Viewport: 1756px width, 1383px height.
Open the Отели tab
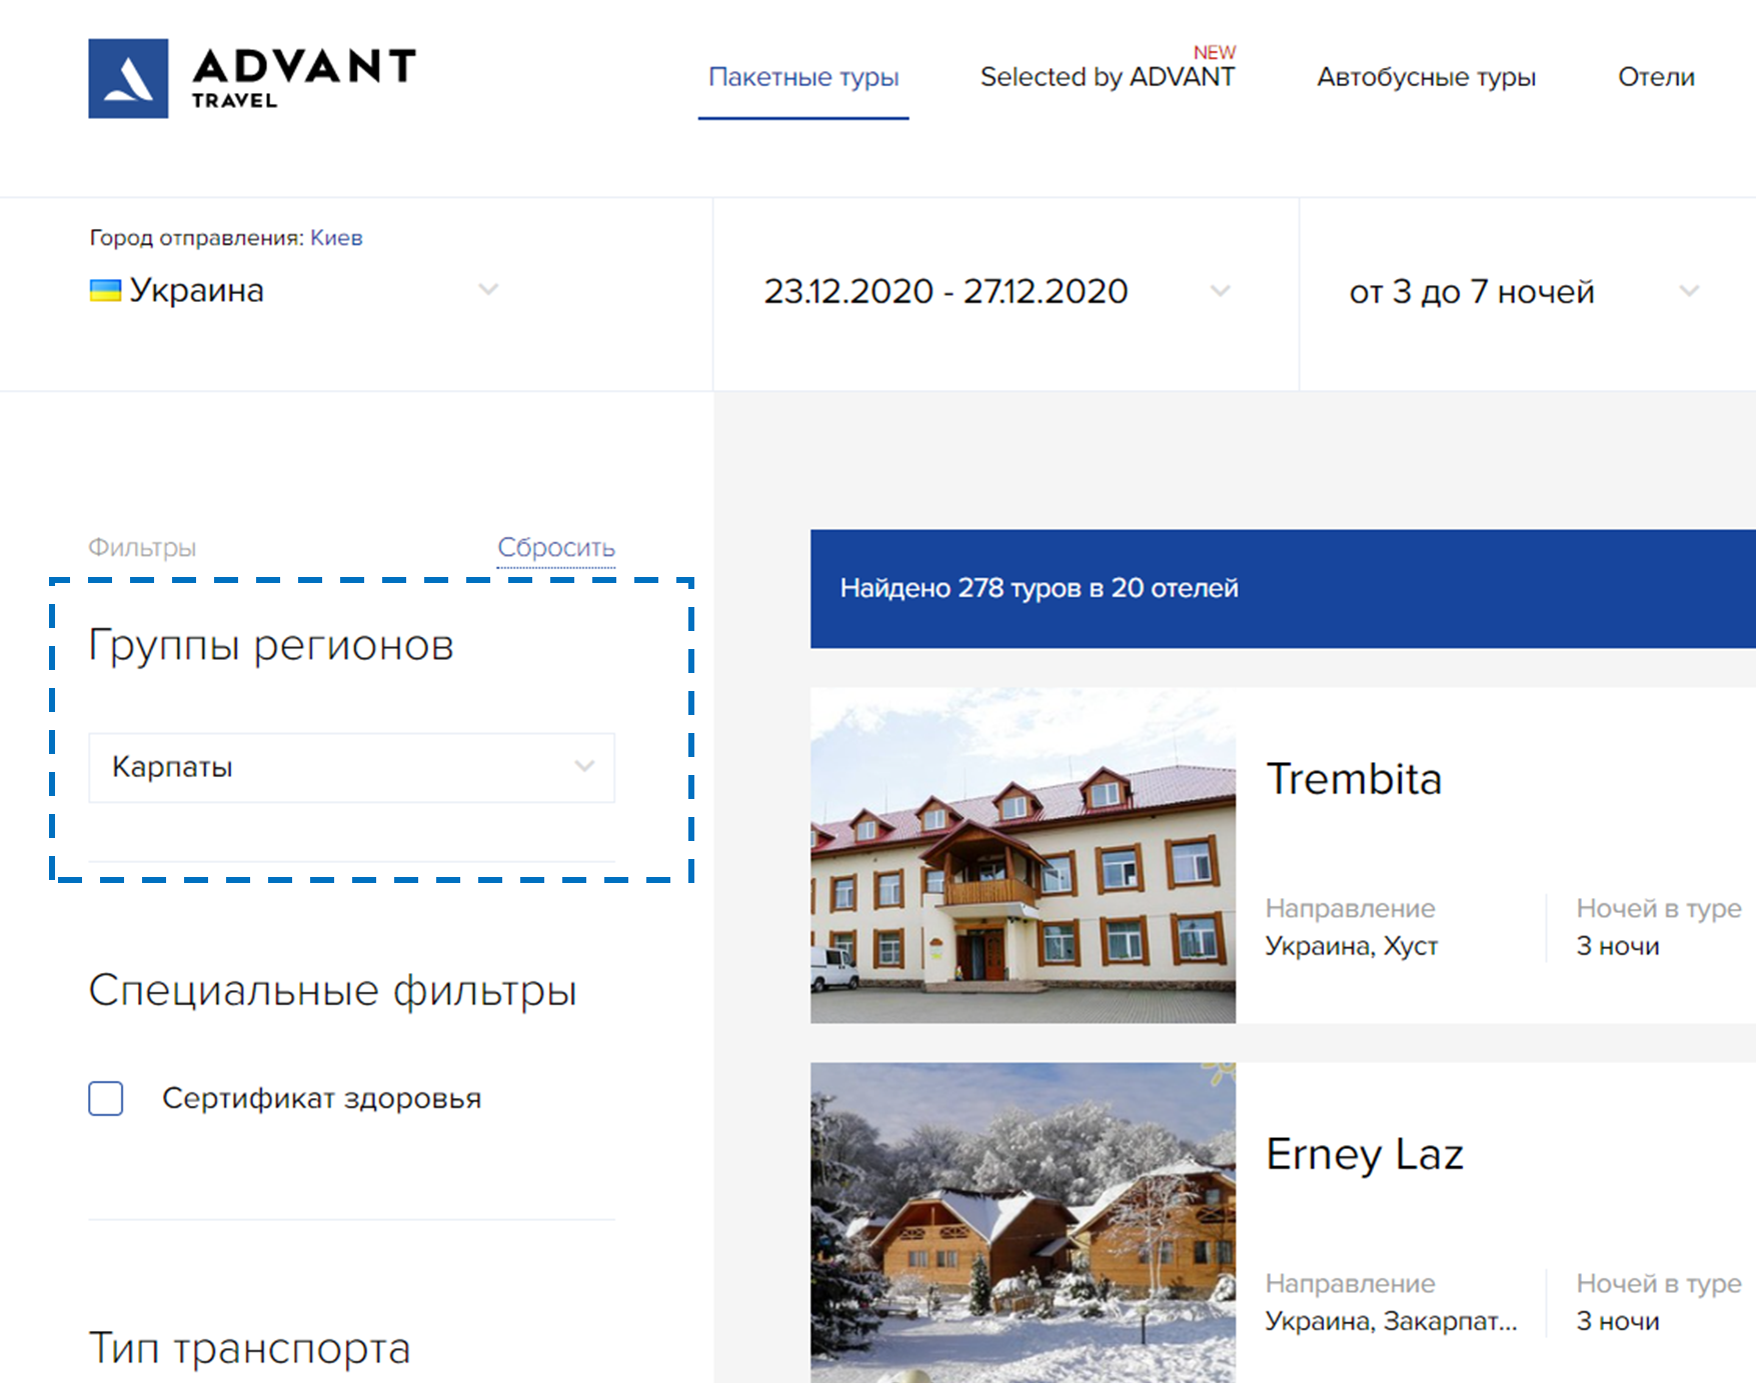(x=1655, y=77)
